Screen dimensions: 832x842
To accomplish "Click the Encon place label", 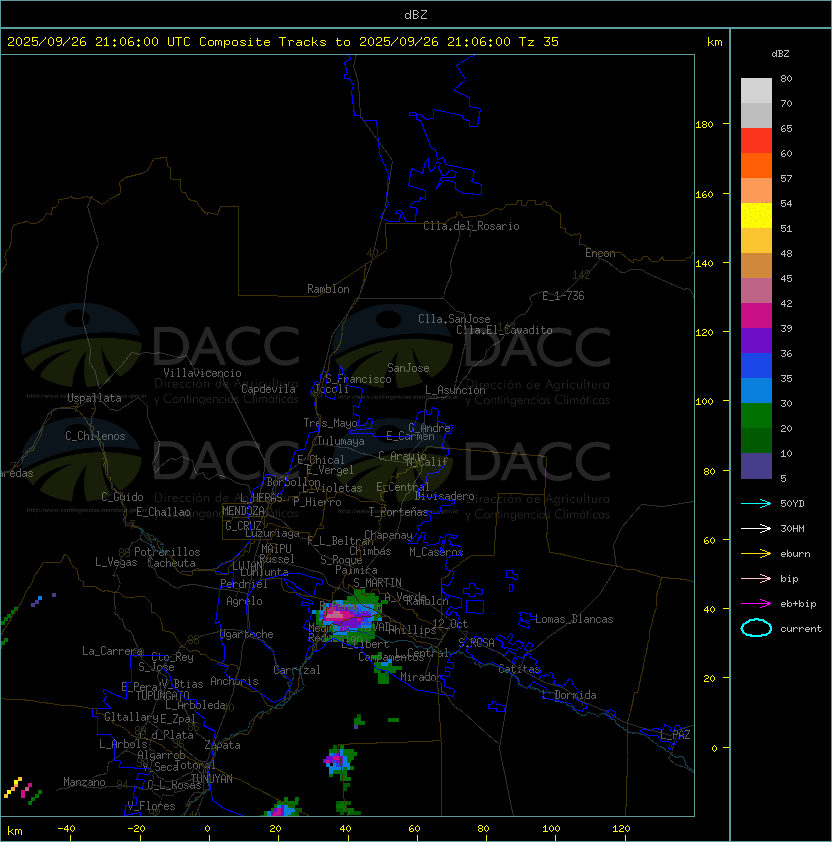I will [x=600, y=253].
